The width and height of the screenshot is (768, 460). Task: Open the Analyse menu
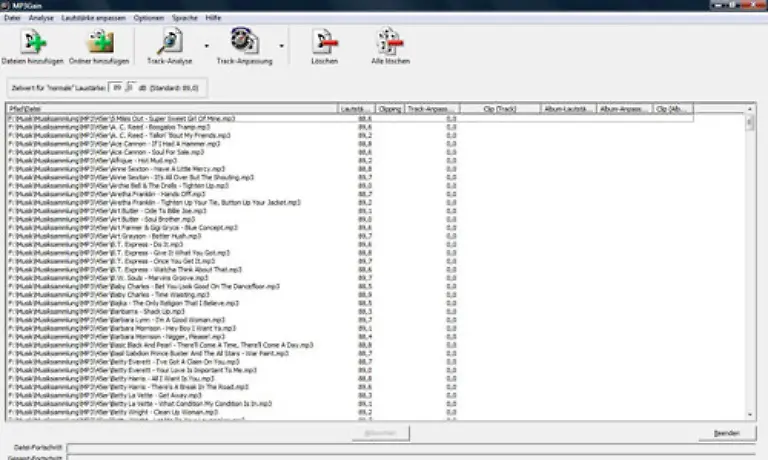[x=41, y=18]
